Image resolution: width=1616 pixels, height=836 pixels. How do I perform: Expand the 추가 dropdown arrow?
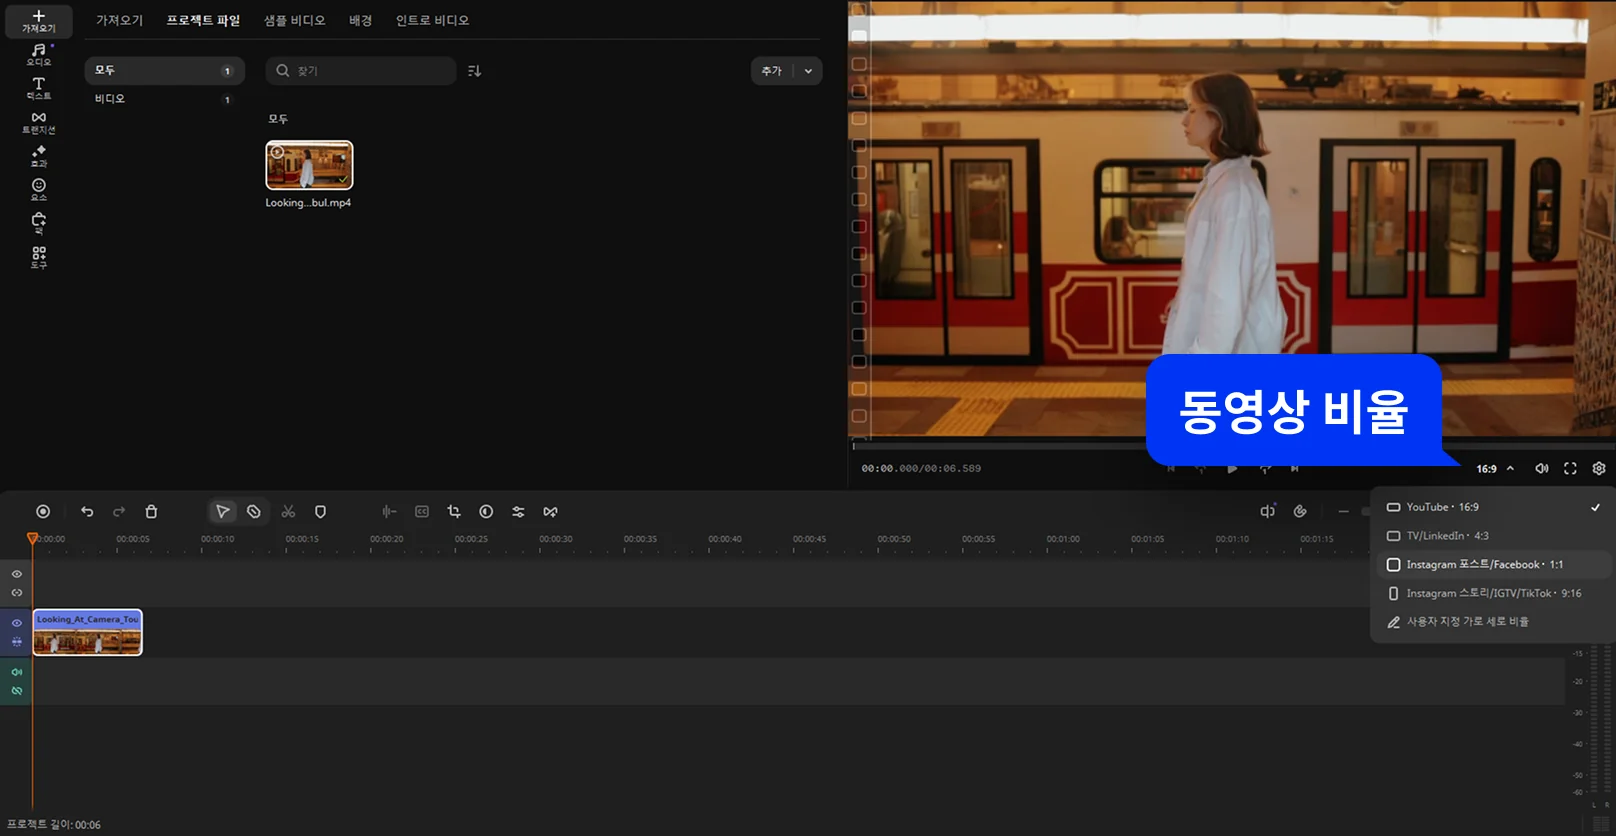coord(808,71)
